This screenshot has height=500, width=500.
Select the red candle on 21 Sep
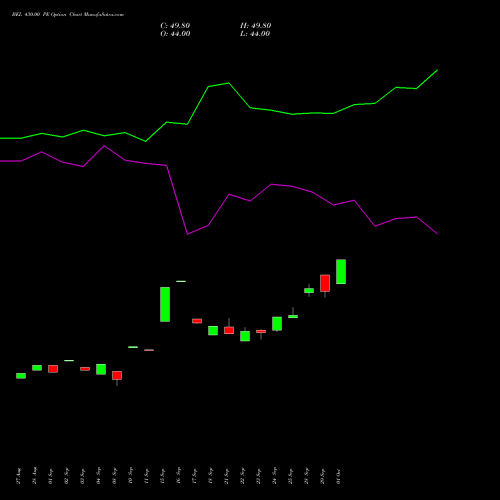click(x=229, y=330)
